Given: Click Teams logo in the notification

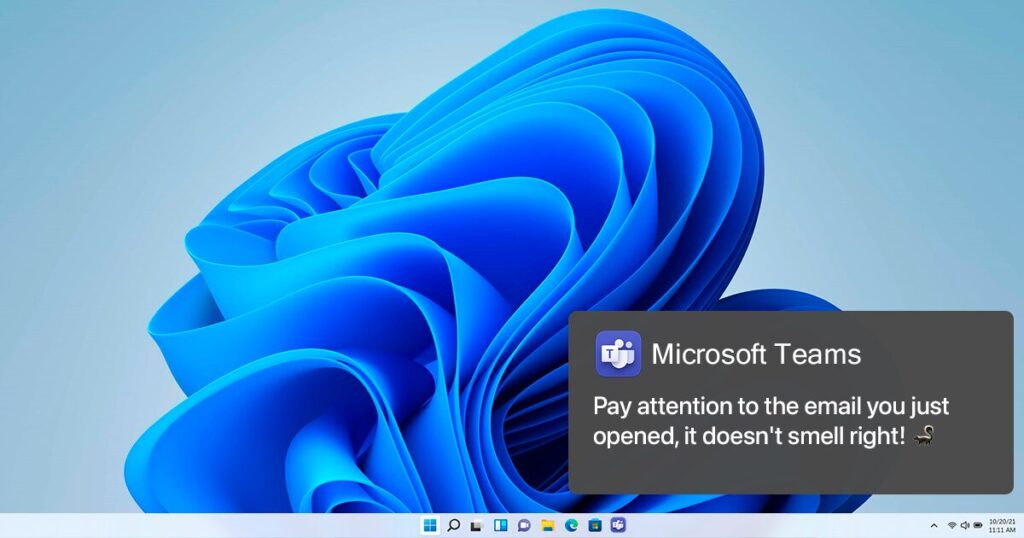Looking at the screenshot, I should 618,354.
